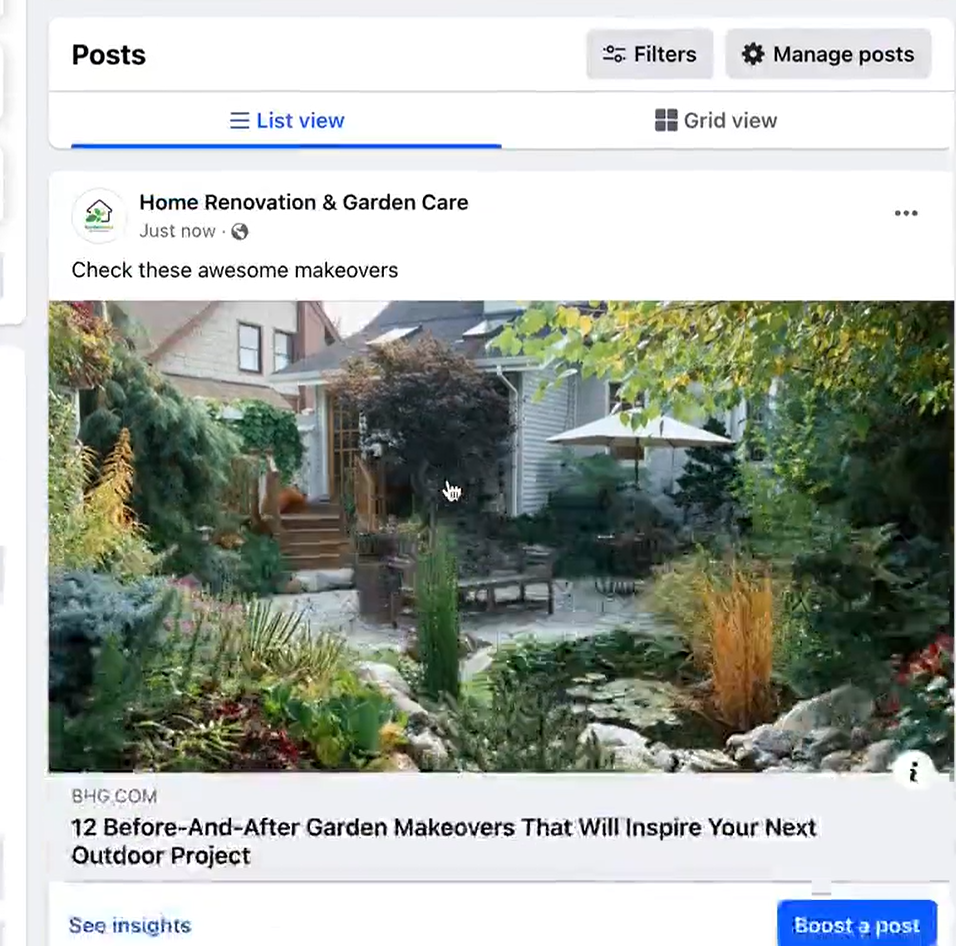Click the List view lines icon
Image resolution: width=956 pixels, height=946 pixels.
(240, 121)
